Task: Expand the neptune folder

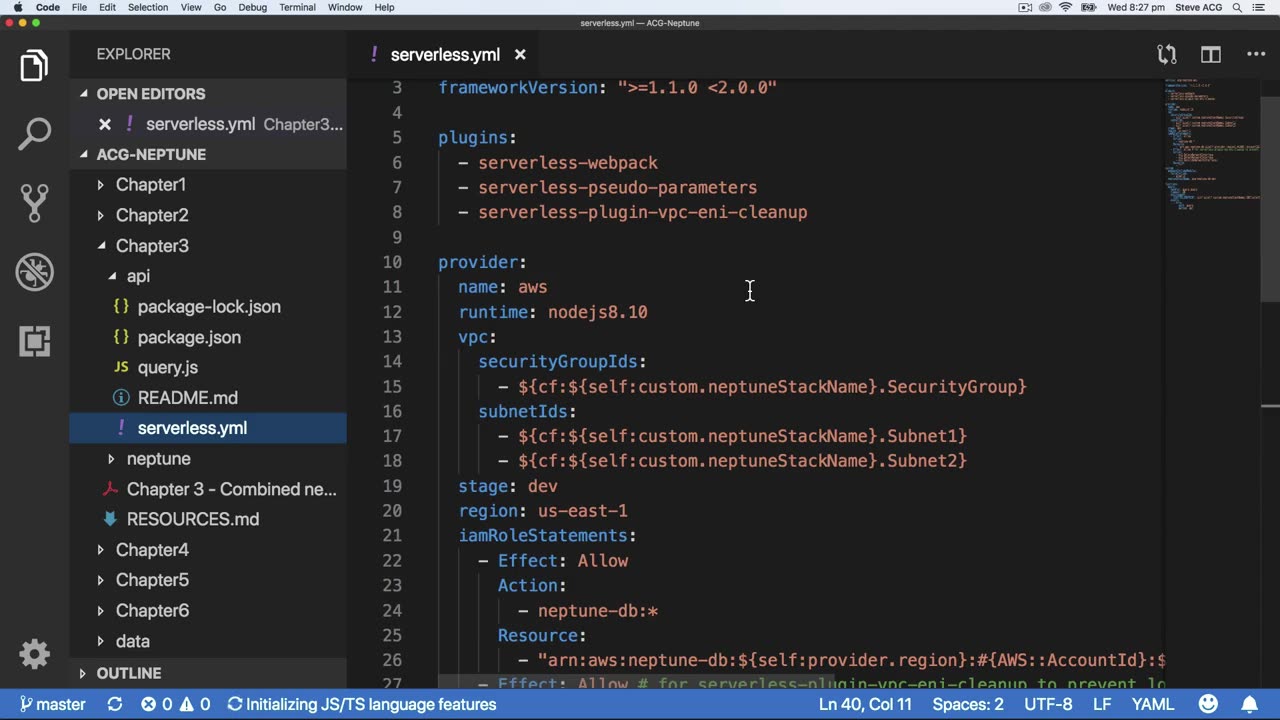Action: [158, 459]
